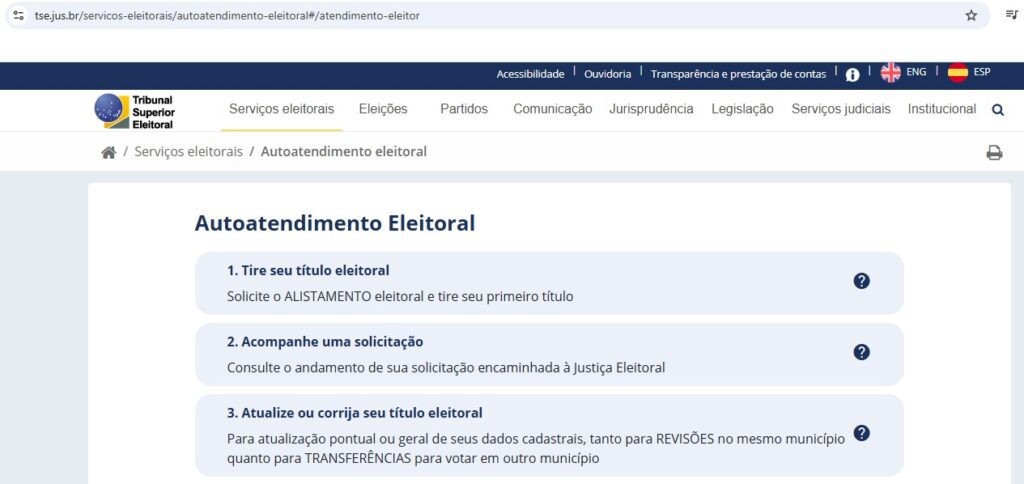Image resolution: width=1024 pixels, height=484 pixels.
Task: Click the Autoatendimento eleitoral breadcrumb text
Action: point(344,152)
